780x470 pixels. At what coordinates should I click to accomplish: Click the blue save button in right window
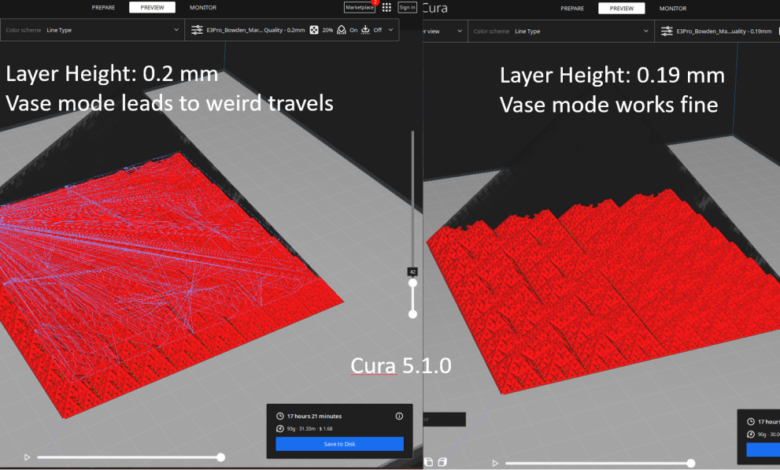click(x=763, y=450)
